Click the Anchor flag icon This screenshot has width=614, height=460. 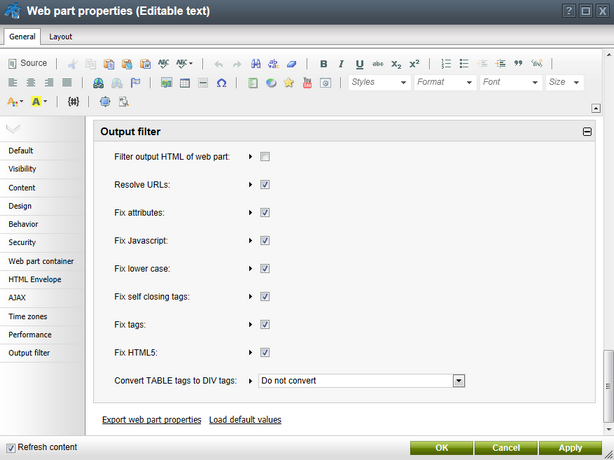(135, 83)
